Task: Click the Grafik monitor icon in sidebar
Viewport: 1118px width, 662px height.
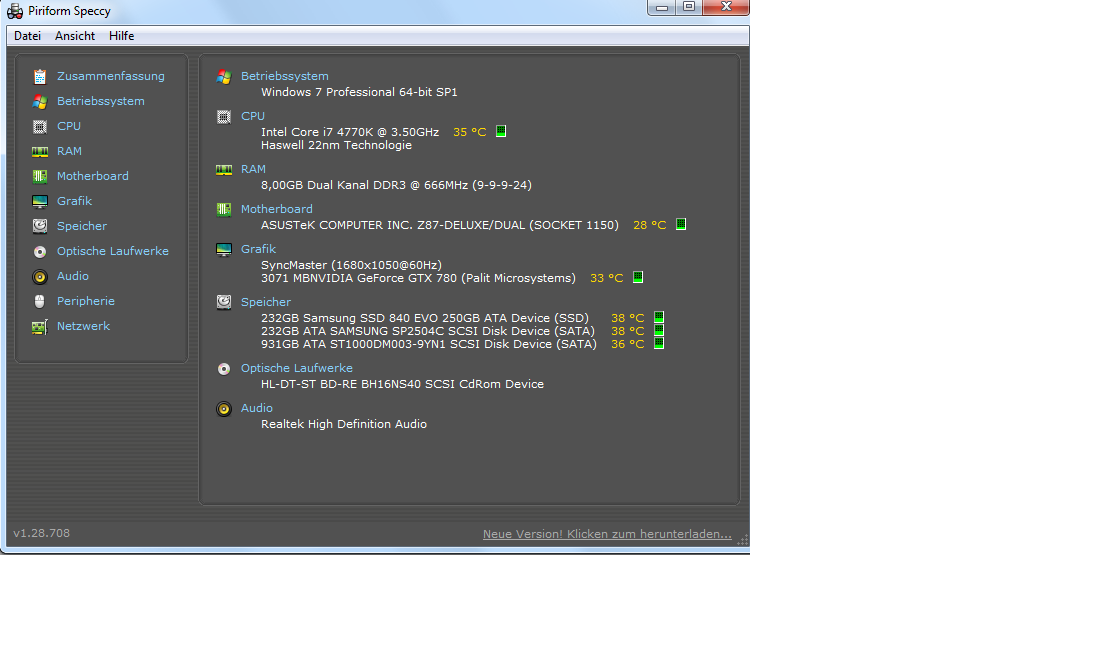Action: pyautogui.click(x=40, y=201)
